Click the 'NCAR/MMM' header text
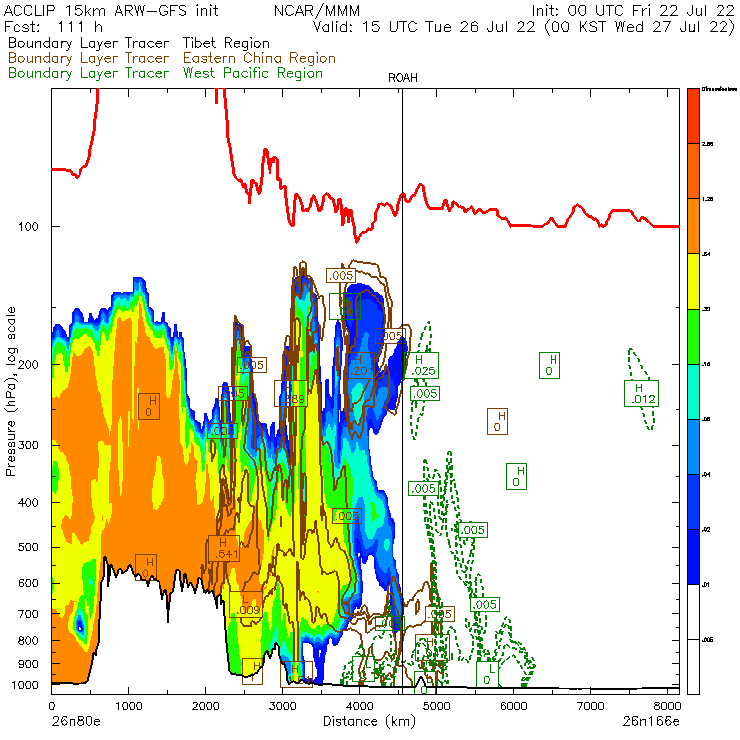Viewport: 740px width, 740px height. click(x=317, y=11)
